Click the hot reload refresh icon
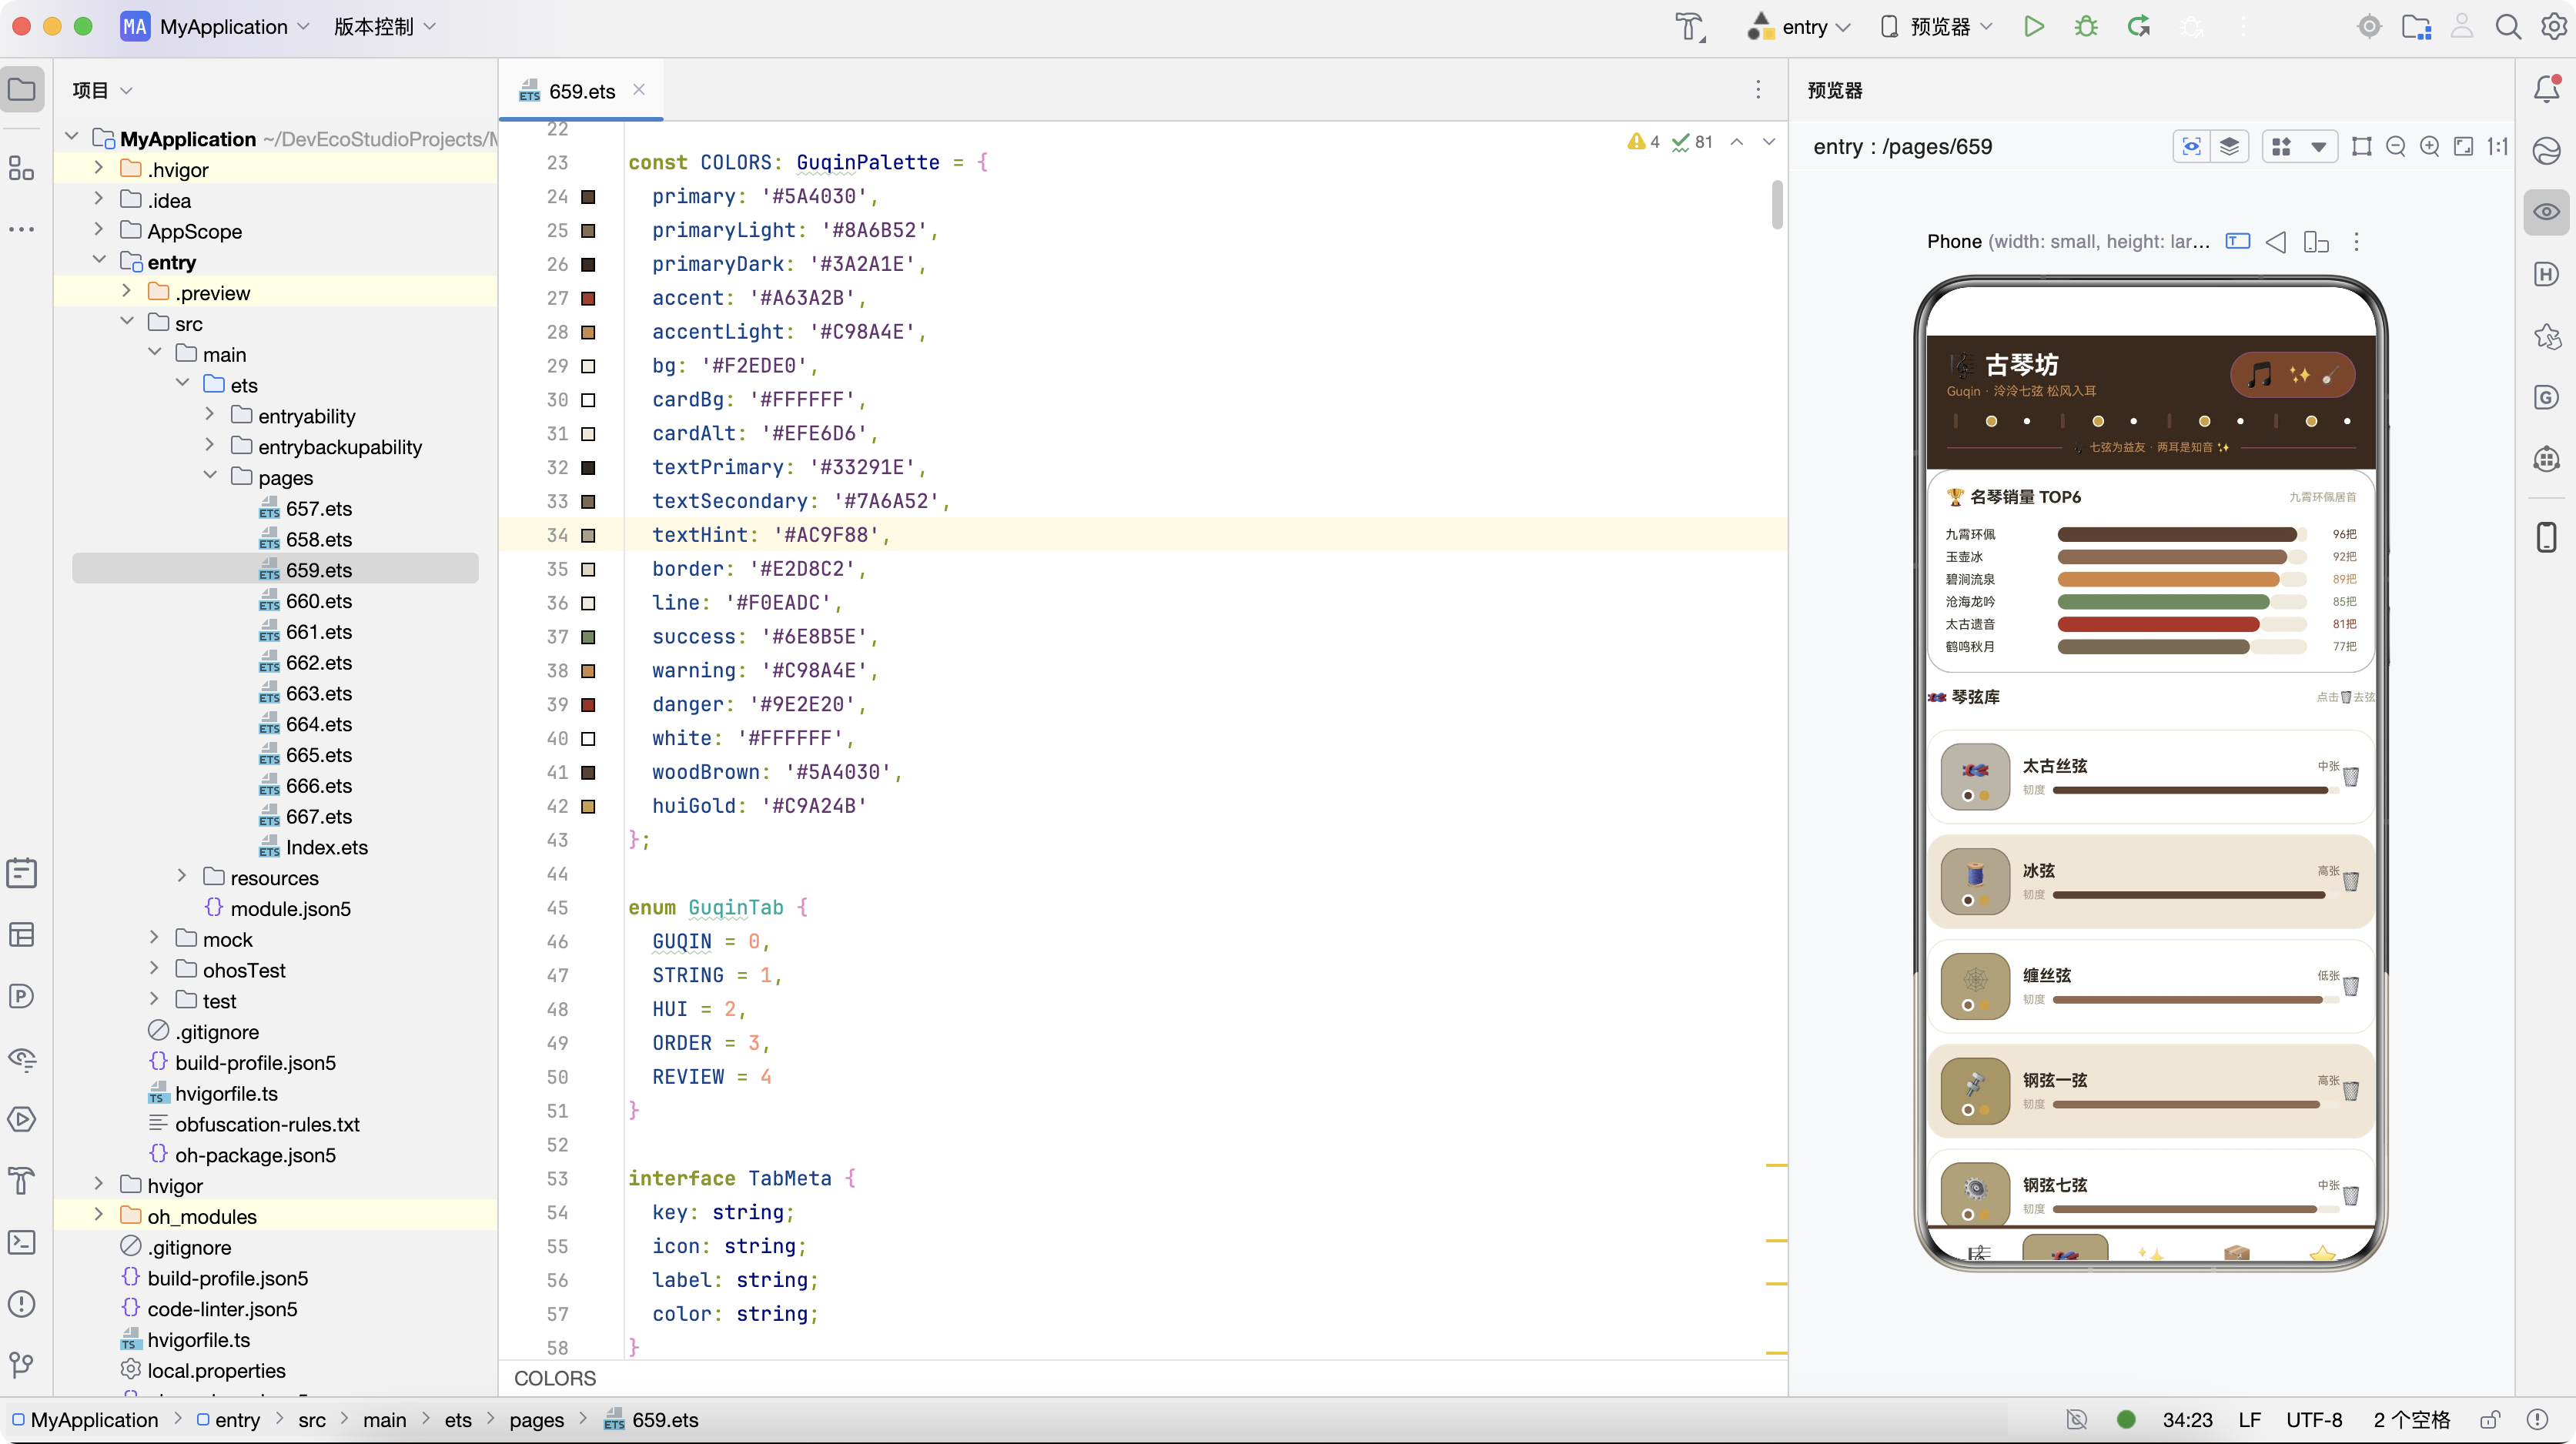Viewport: 2576px width, 1444px height. point(2139,27)
